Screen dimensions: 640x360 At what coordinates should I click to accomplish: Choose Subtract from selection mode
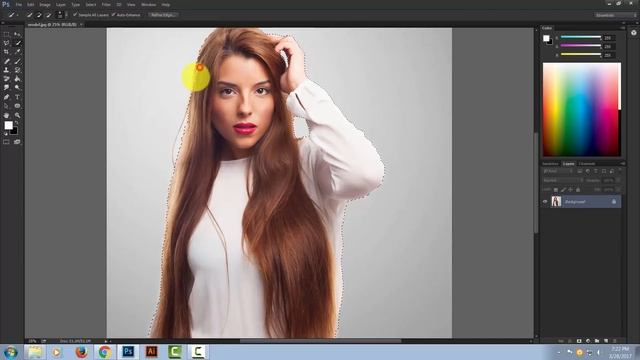click(x=48, y=15)
